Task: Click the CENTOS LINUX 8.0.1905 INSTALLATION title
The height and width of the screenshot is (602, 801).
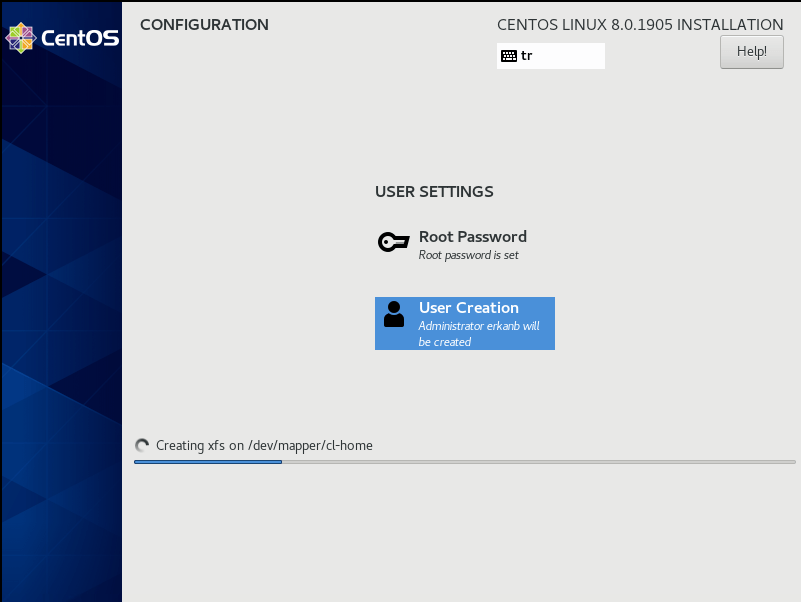Action: [x=640, y=25]
